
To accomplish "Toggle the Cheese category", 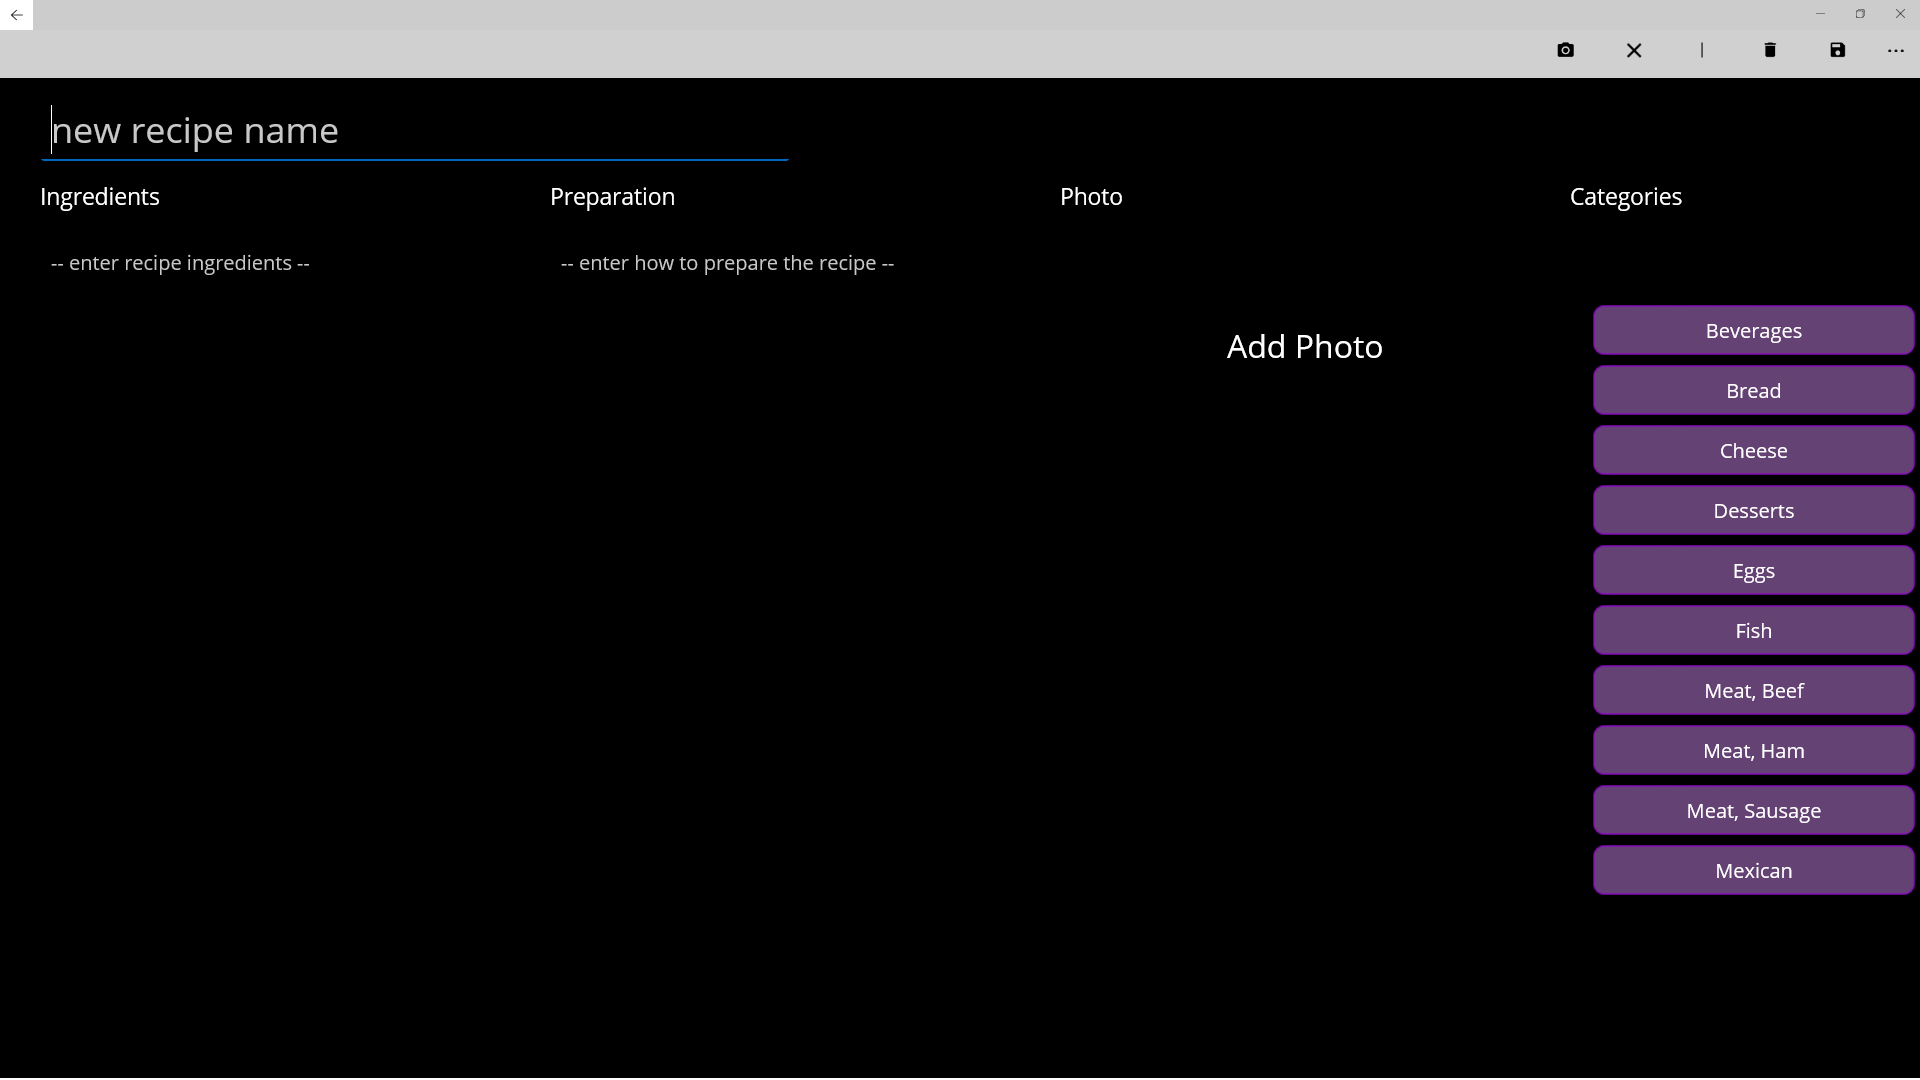I will pyautogui.click(x=1753, y=451).
